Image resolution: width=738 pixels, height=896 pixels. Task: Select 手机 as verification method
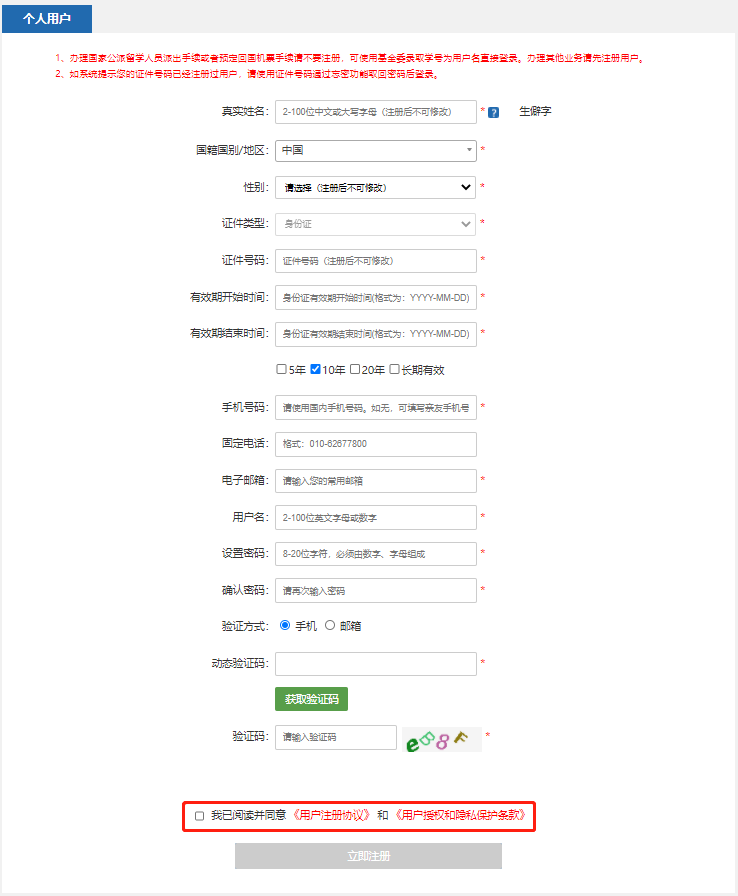pos(285,625)
